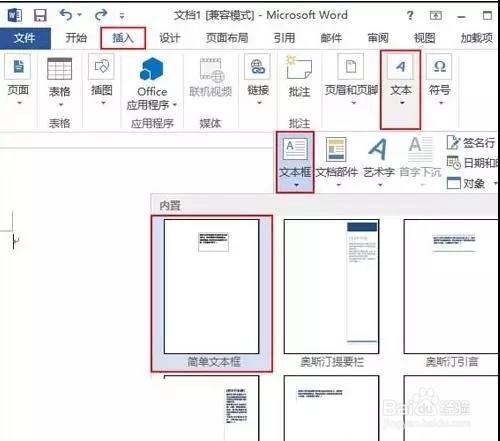This screenshot has height=441, width=500.
Task: Insert an 对象 object
Action: 466,183
